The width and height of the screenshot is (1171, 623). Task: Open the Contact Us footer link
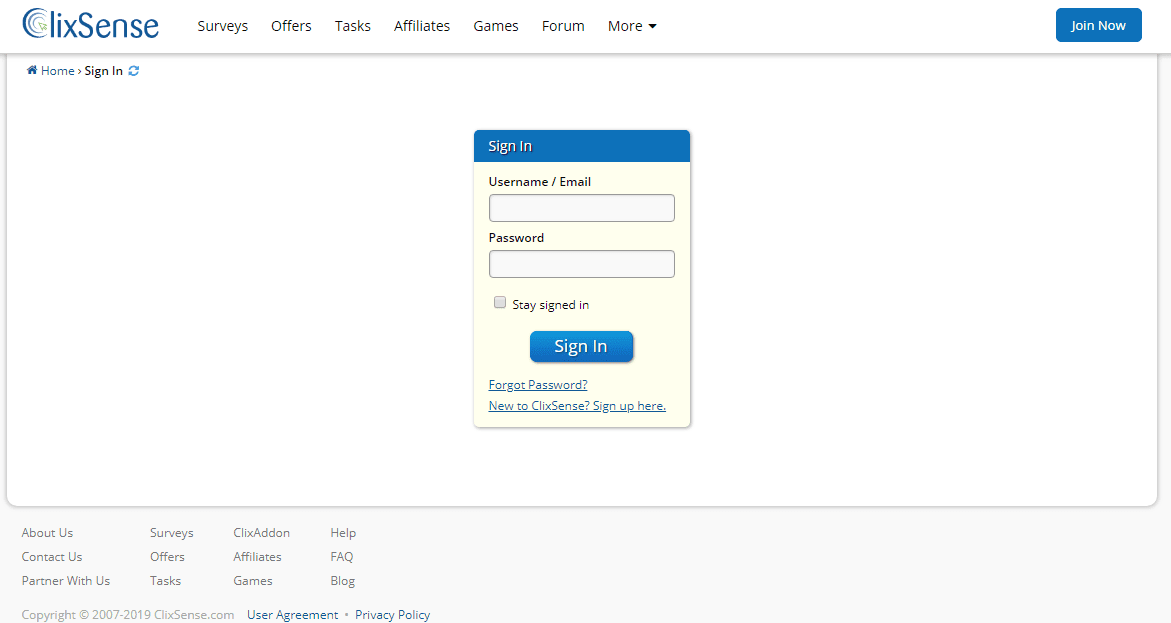click(x=51, y=556)
